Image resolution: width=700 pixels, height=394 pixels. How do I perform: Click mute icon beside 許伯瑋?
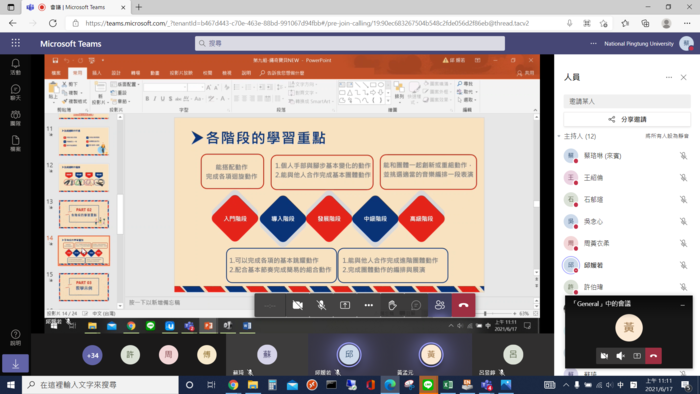683,287
